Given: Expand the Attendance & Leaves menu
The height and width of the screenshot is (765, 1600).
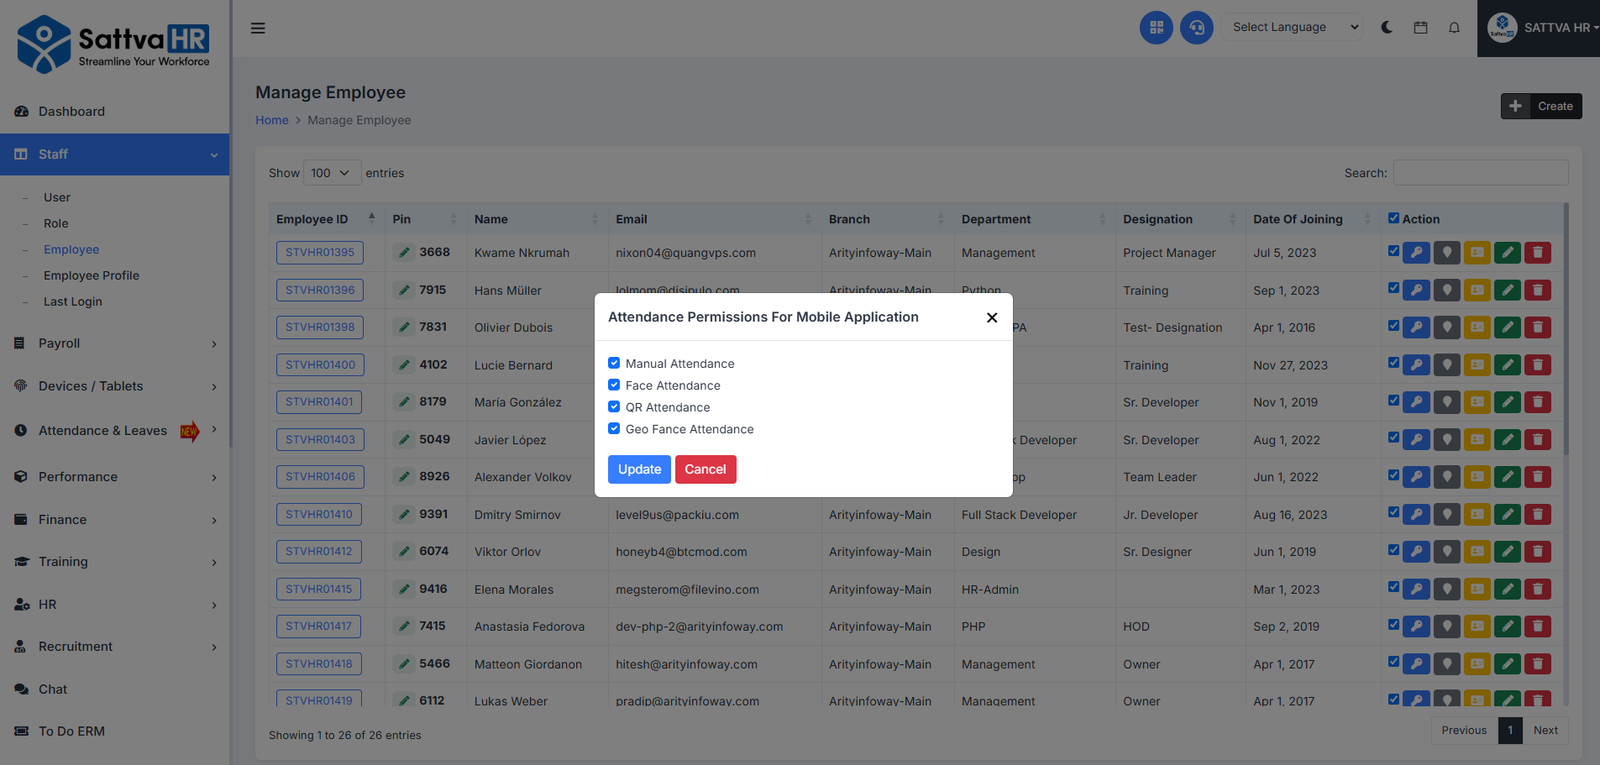Looking at the screenshot, I should click(114, 430).
